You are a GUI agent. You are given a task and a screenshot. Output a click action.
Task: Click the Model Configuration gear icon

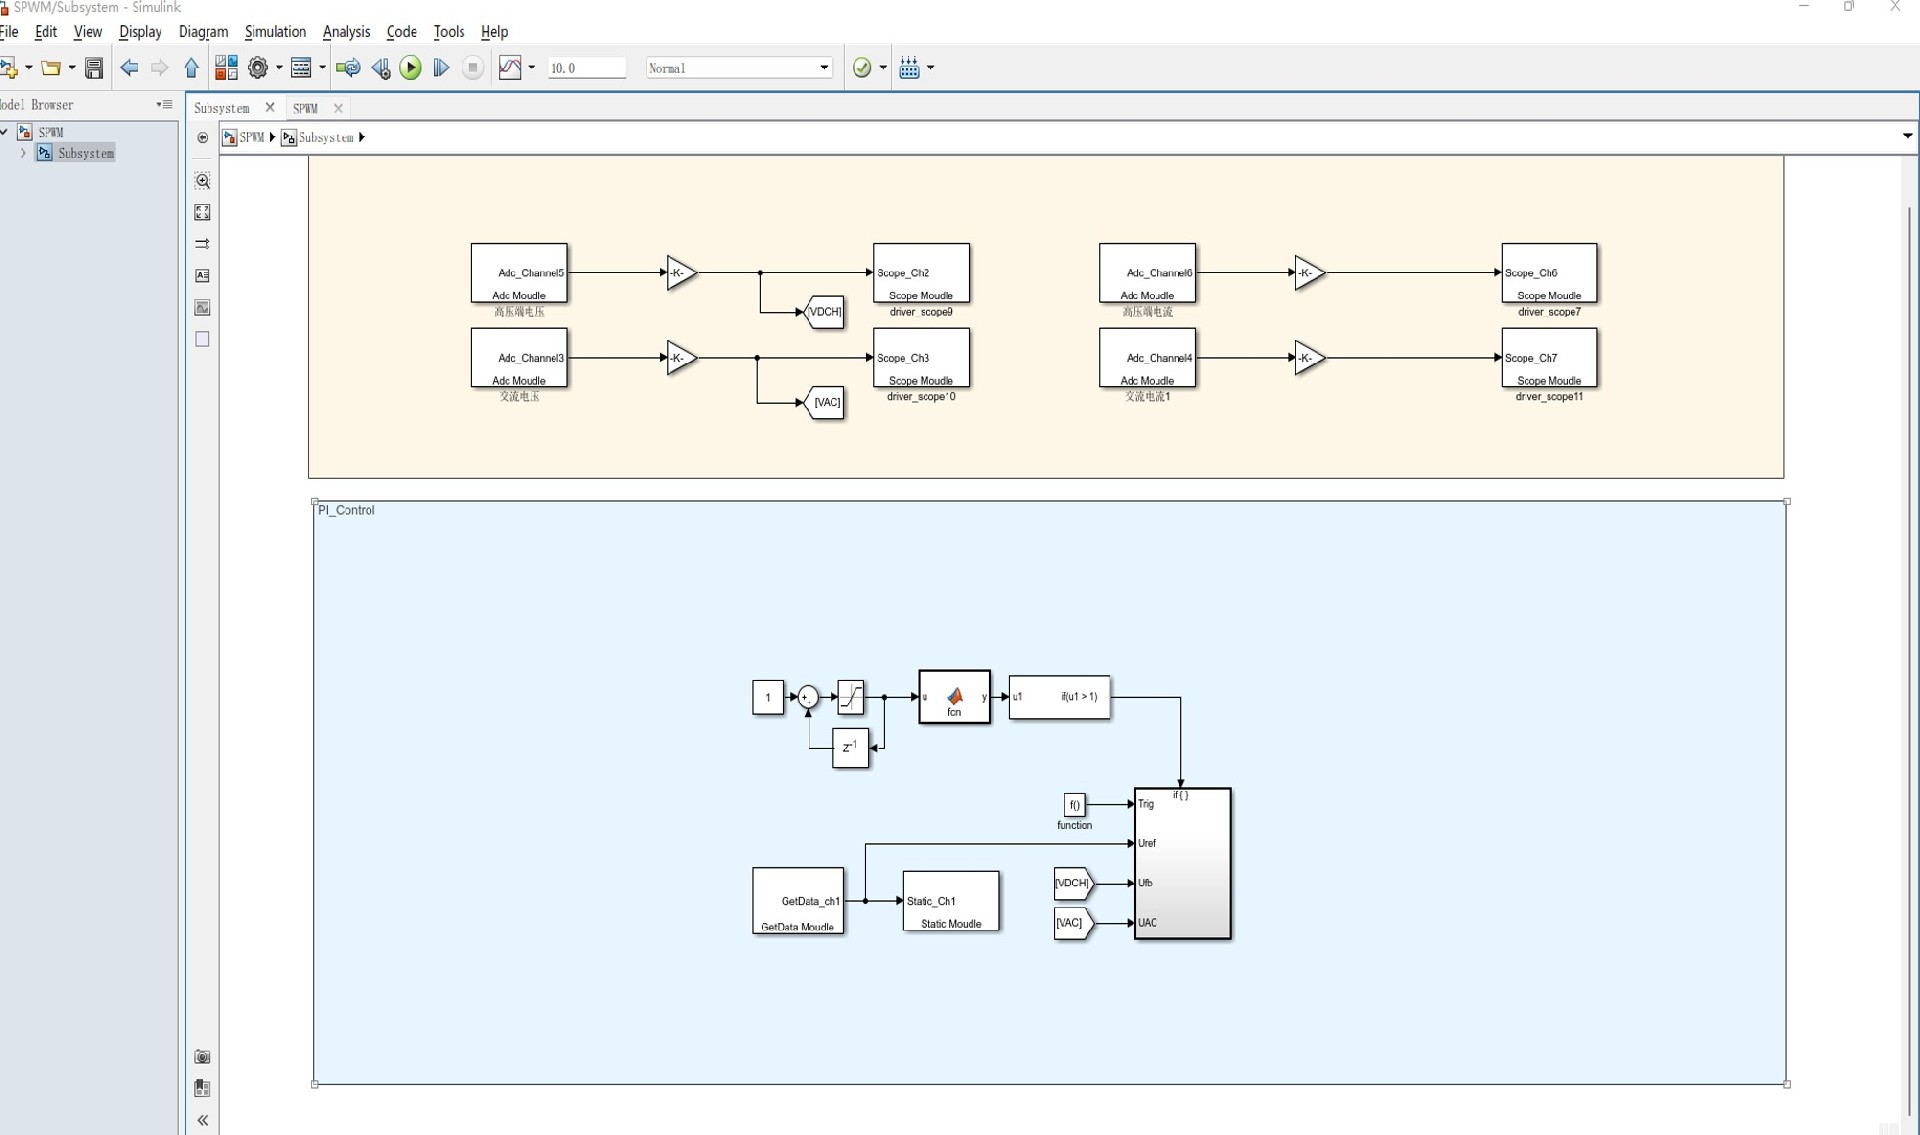click(258, 68)
